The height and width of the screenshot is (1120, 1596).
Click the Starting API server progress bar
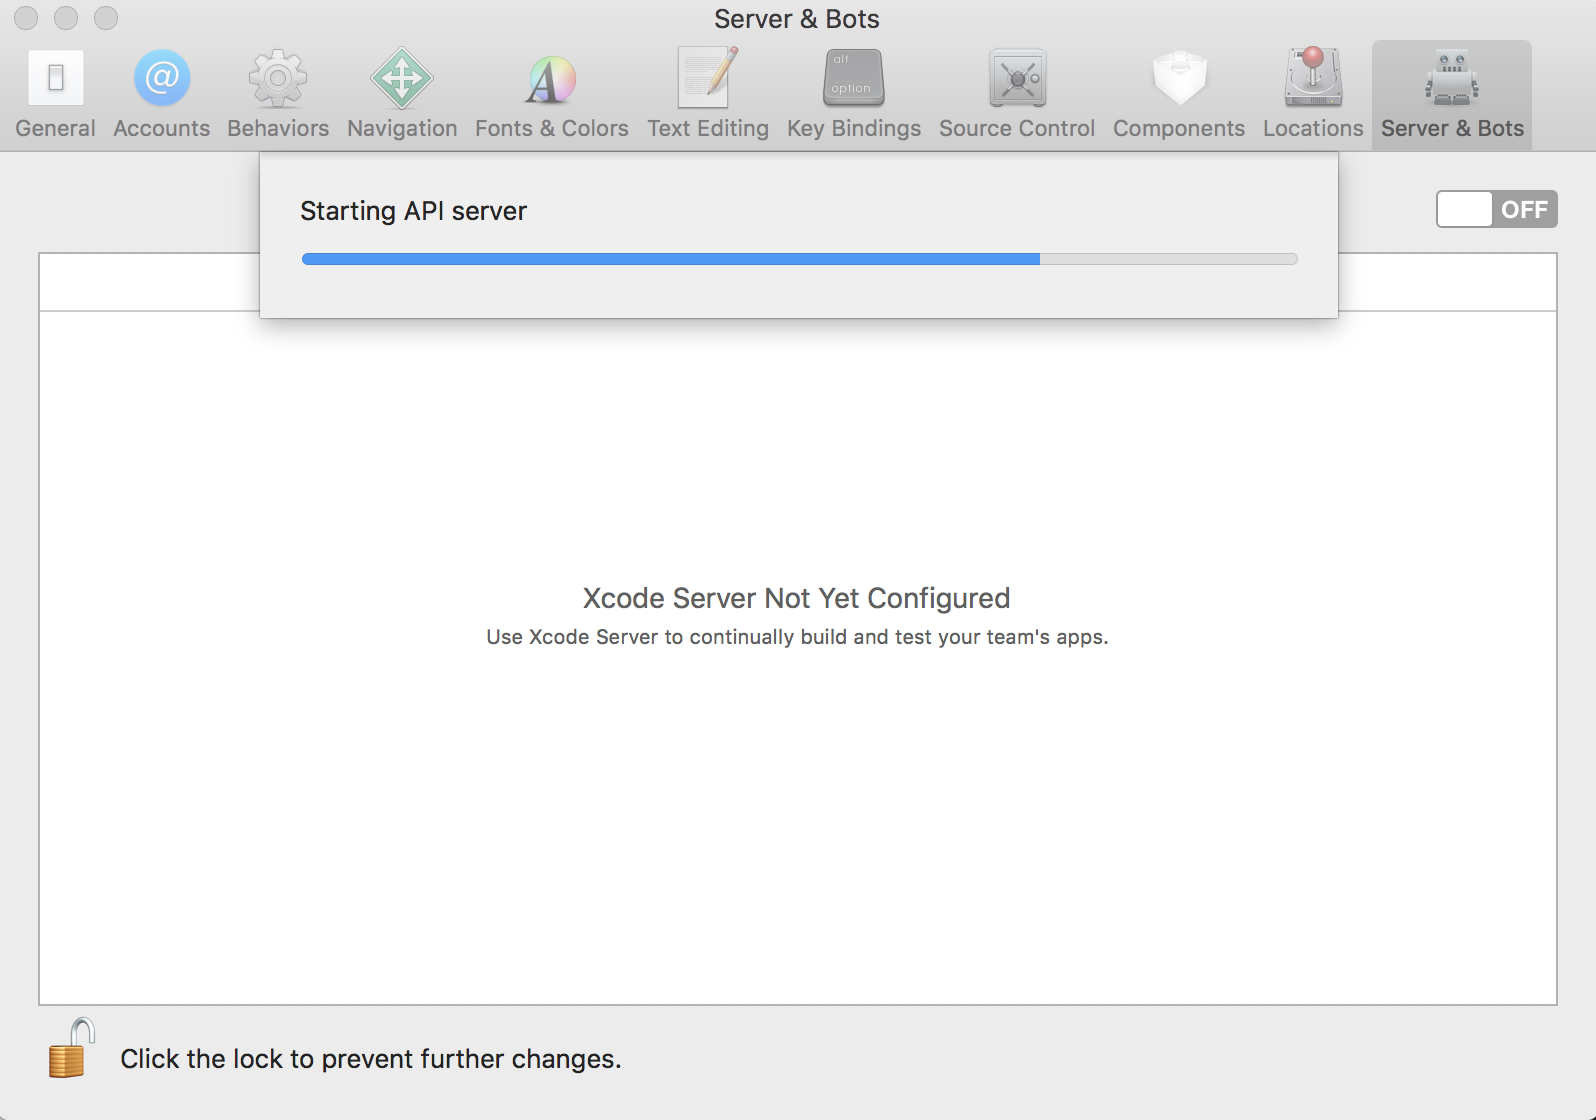(800, 259)
